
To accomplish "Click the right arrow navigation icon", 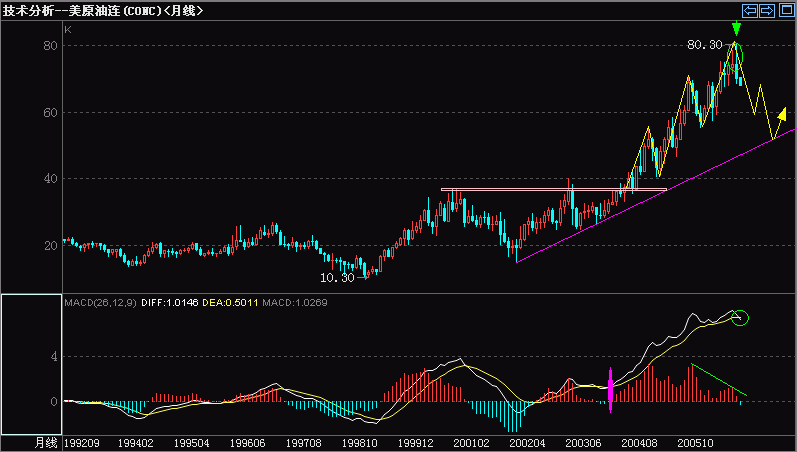I will pyautogui.click(x=767, y=10).
